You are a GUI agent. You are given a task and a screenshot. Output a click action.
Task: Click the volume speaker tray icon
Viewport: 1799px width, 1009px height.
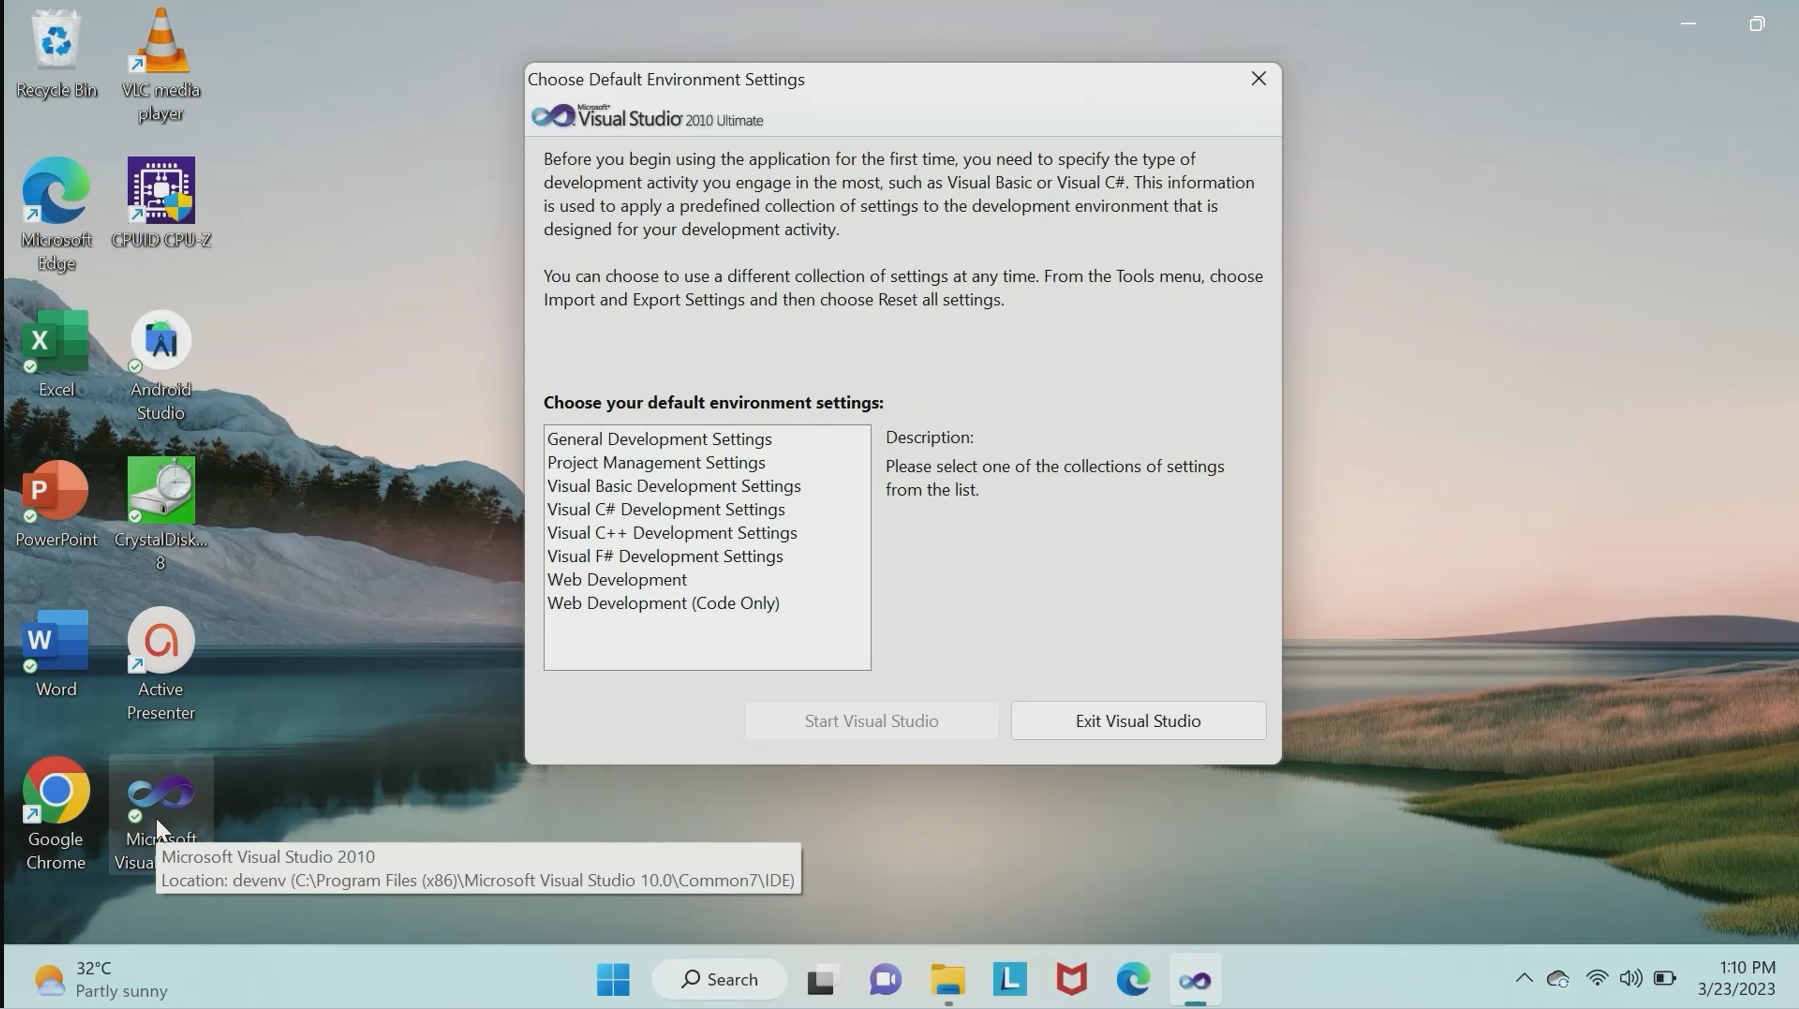1631,979
